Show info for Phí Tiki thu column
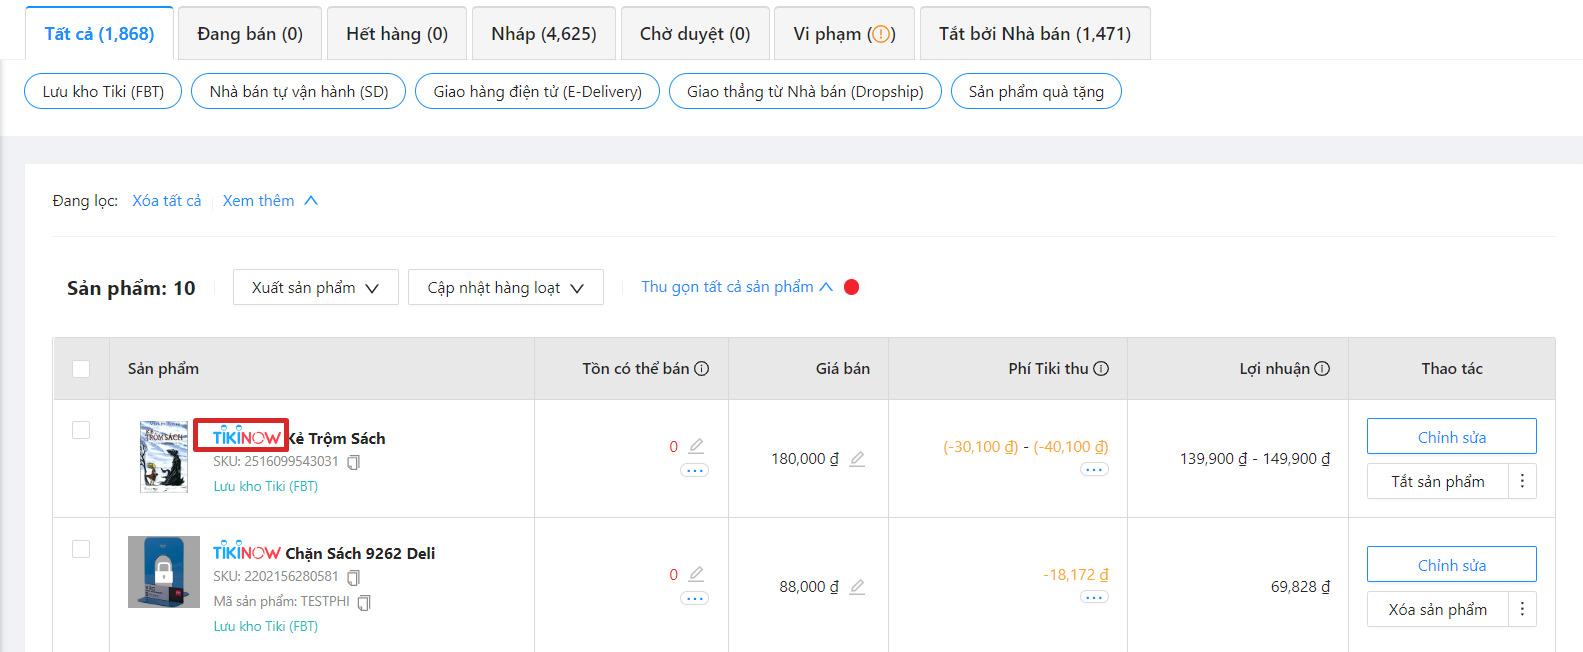 point(1101,369)
